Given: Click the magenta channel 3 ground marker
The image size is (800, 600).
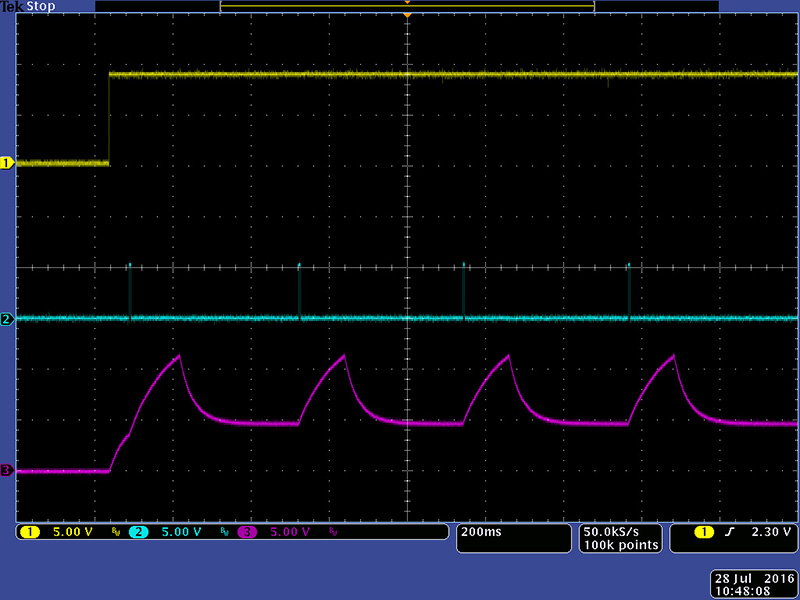Looking at the screenshot, I should click(x=7, y=470).
